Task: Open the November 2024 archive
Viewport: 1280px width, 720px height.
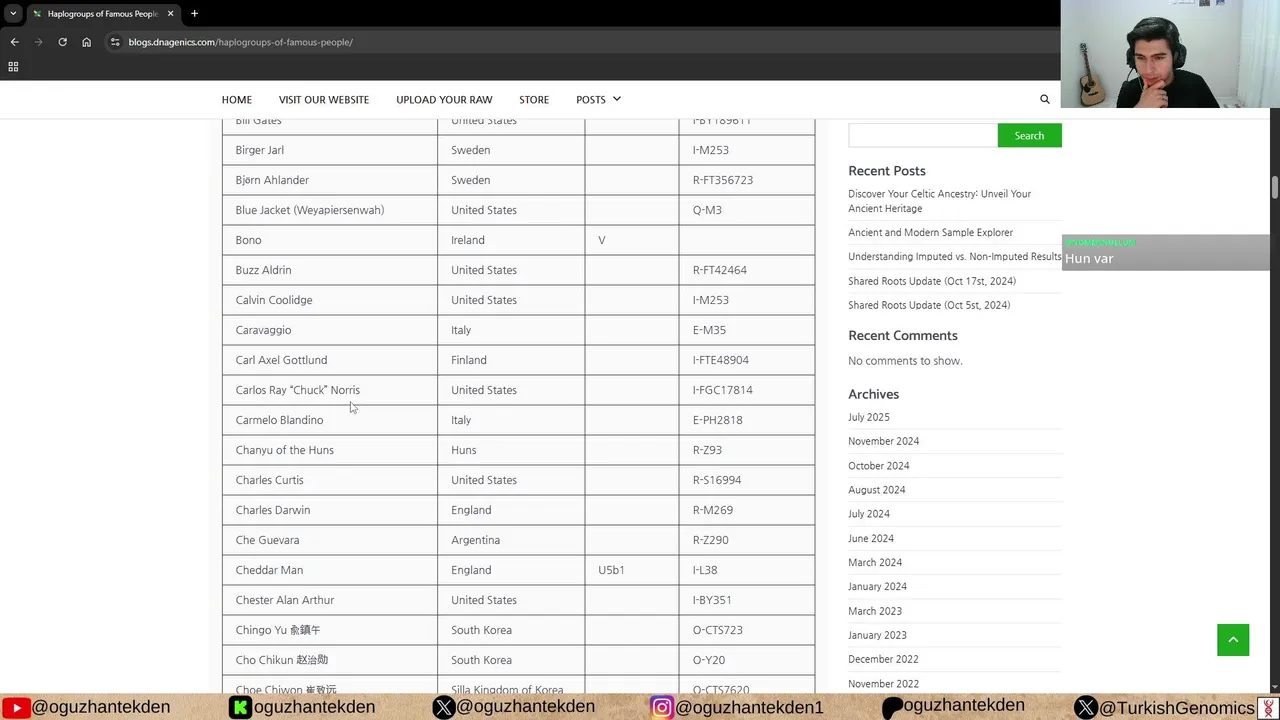Action: (x=884, y=441)
